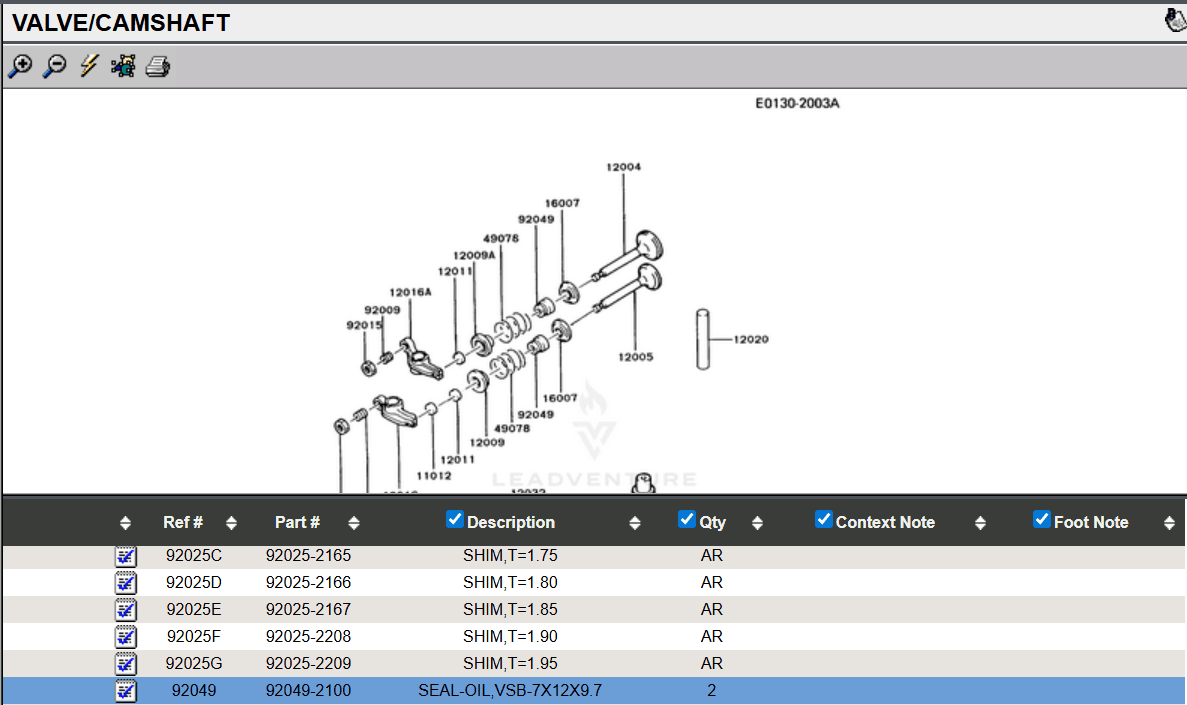
Task: Click the top-right corner icon in title bar
Action: pyautogui.click(x=1175, y=21)
